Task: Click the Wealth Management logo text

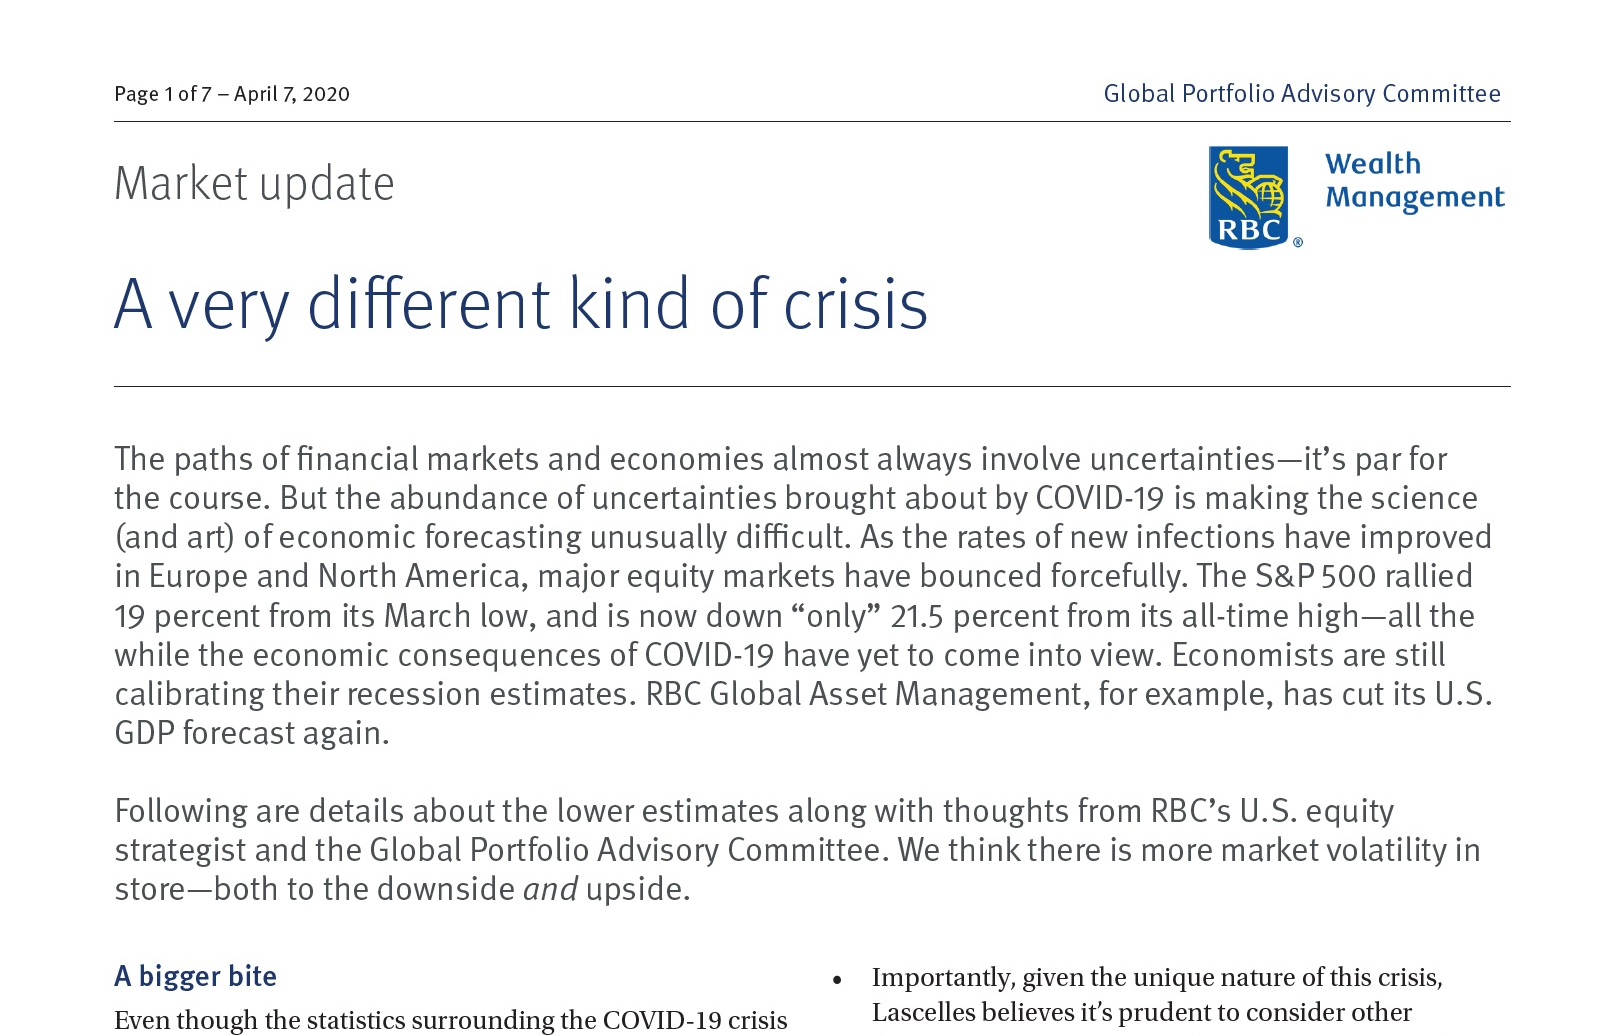Action: (1414, 181)
